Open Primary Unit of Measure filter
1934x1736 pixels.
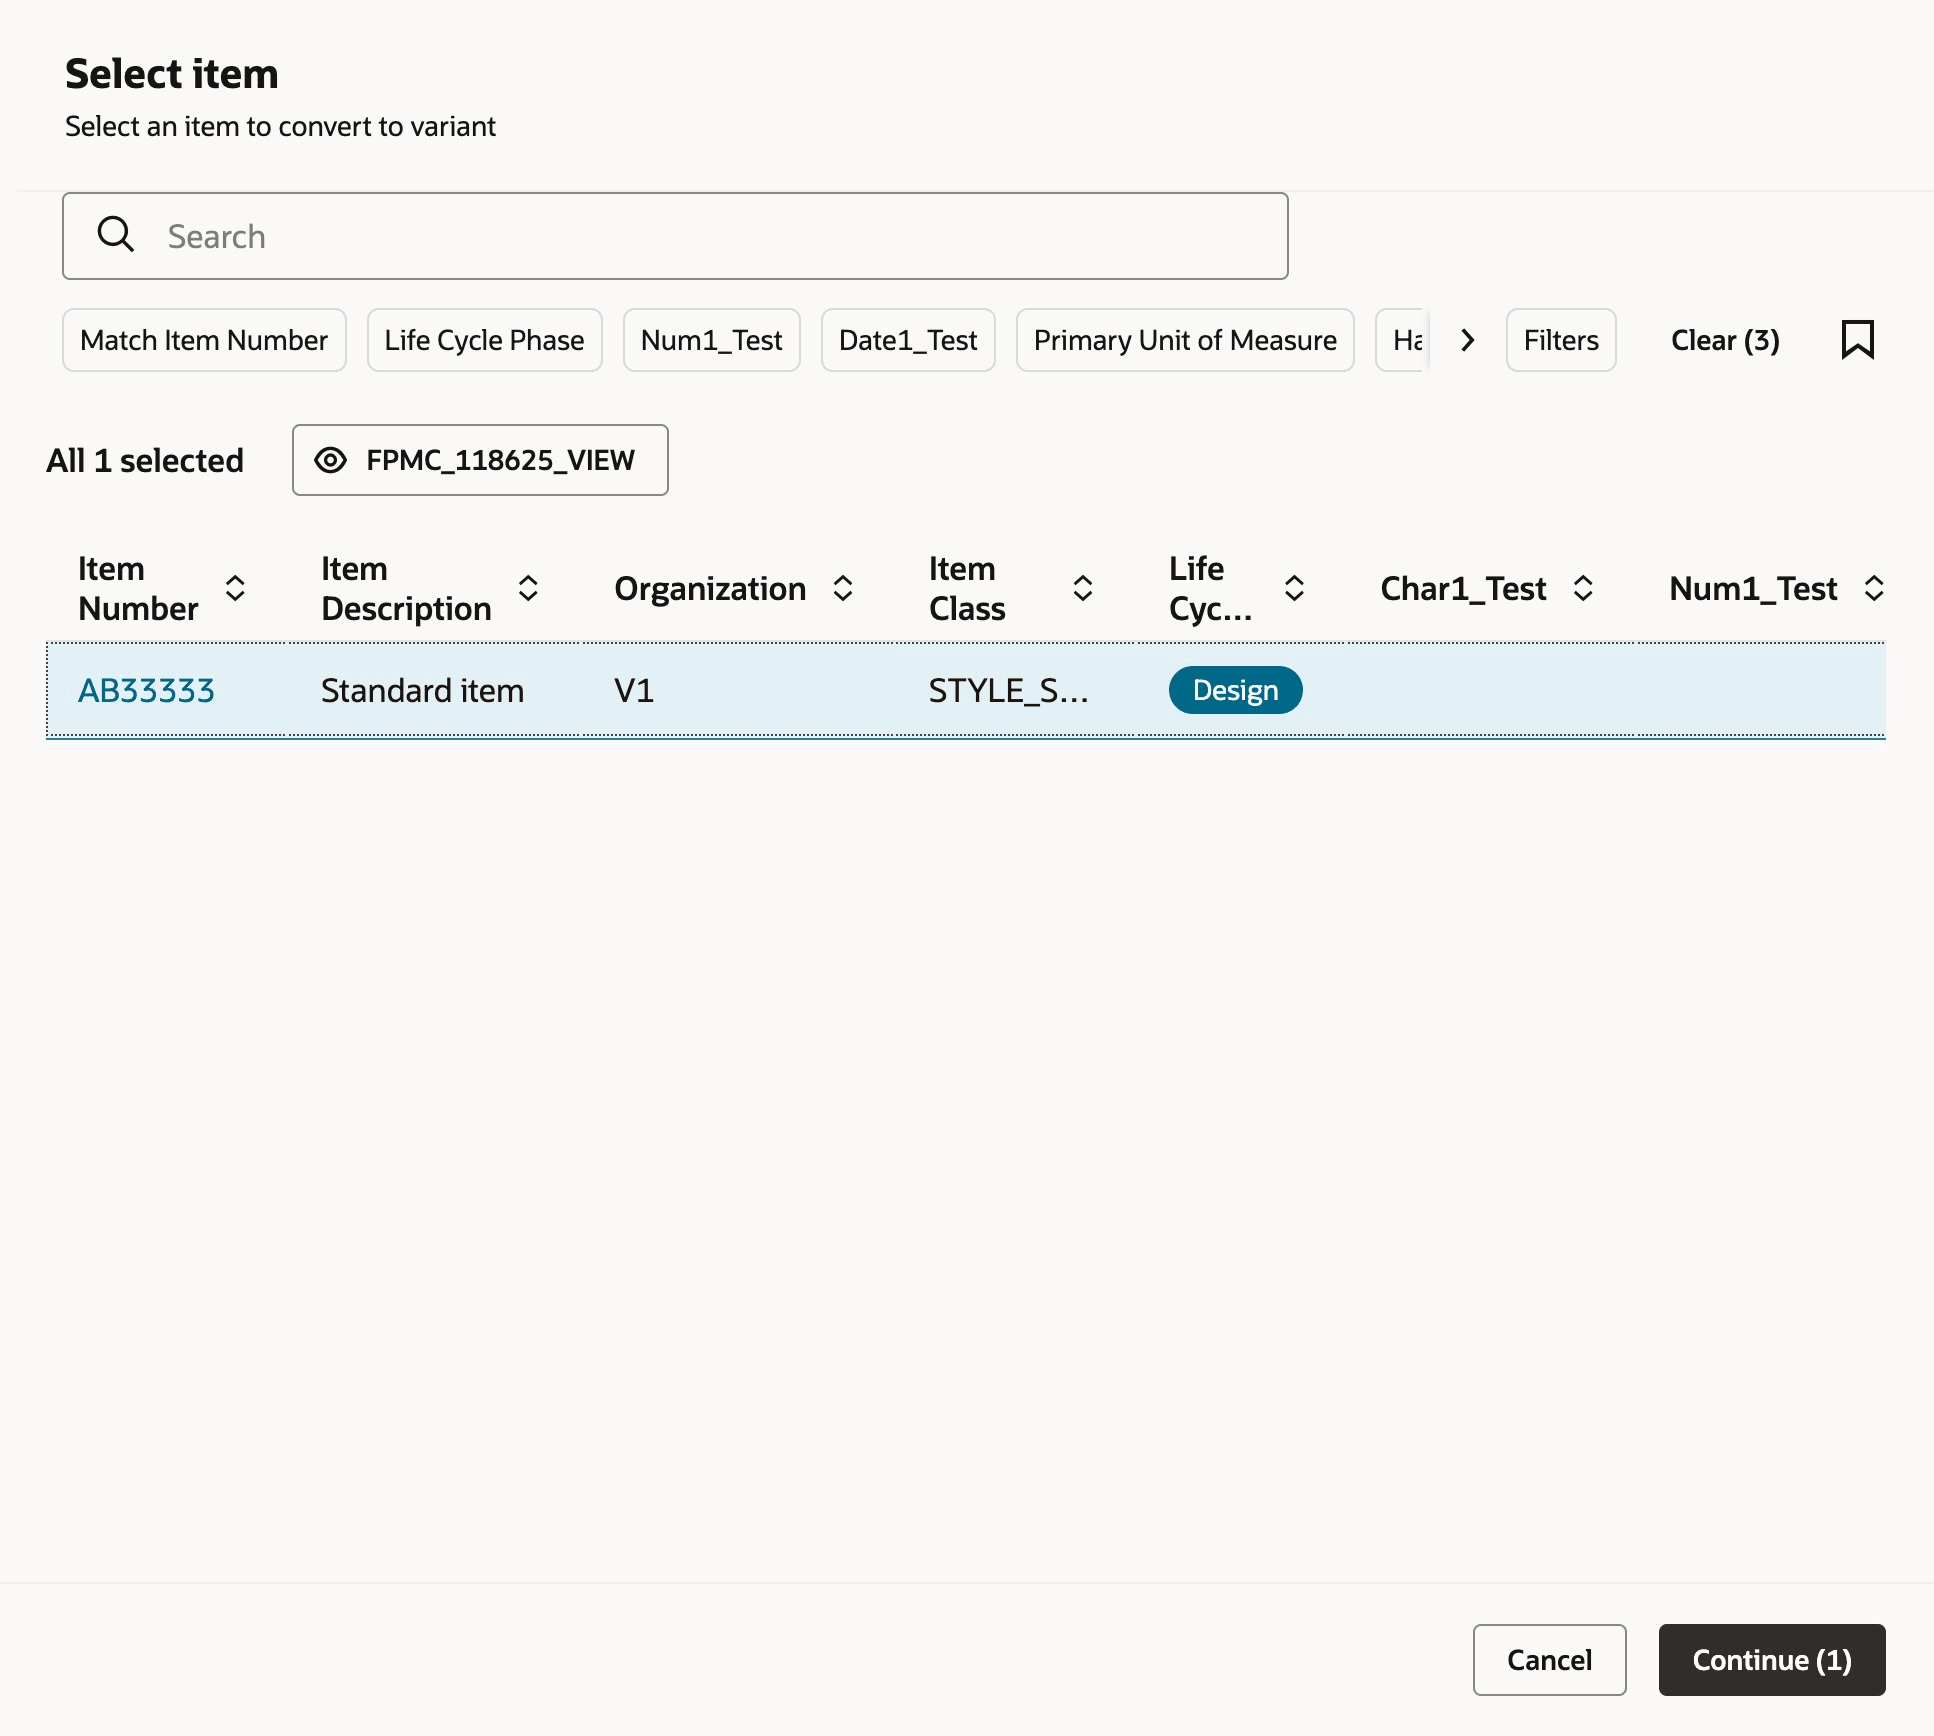pyautogui.click(x=1184, y=340)
